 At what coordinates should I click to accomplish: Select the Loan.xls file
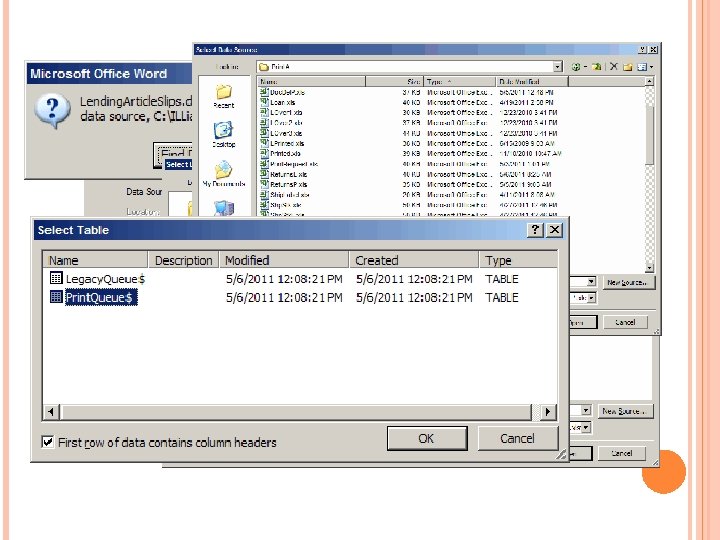[283, 102]
